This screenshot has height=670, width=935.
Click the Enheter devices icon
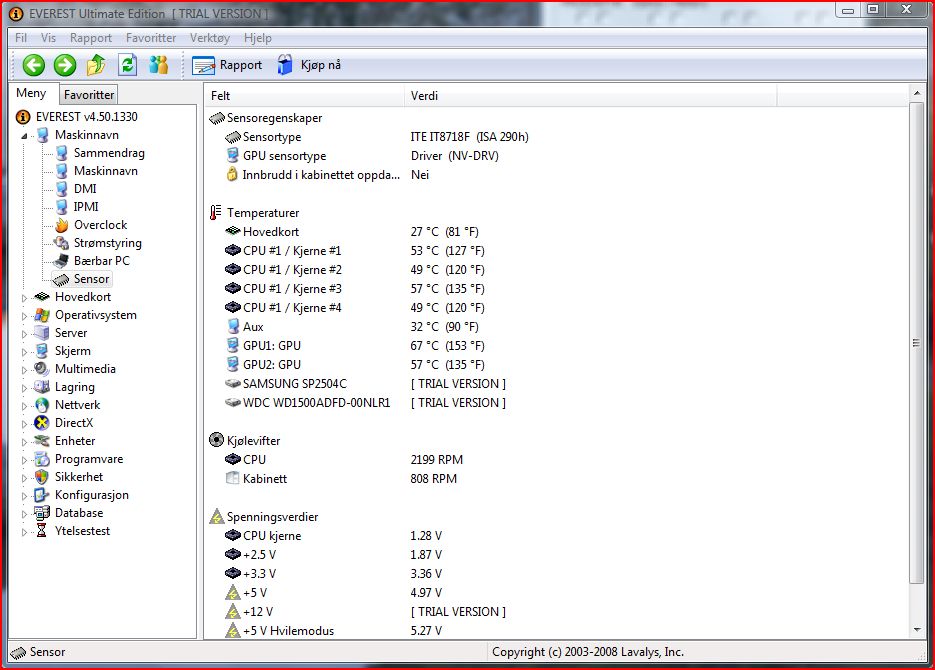[42, 441]
